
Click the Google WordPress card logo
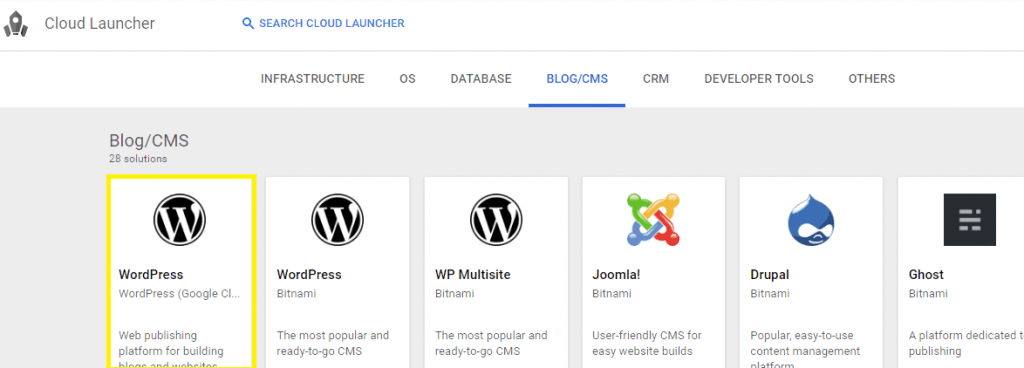point(180,219)
